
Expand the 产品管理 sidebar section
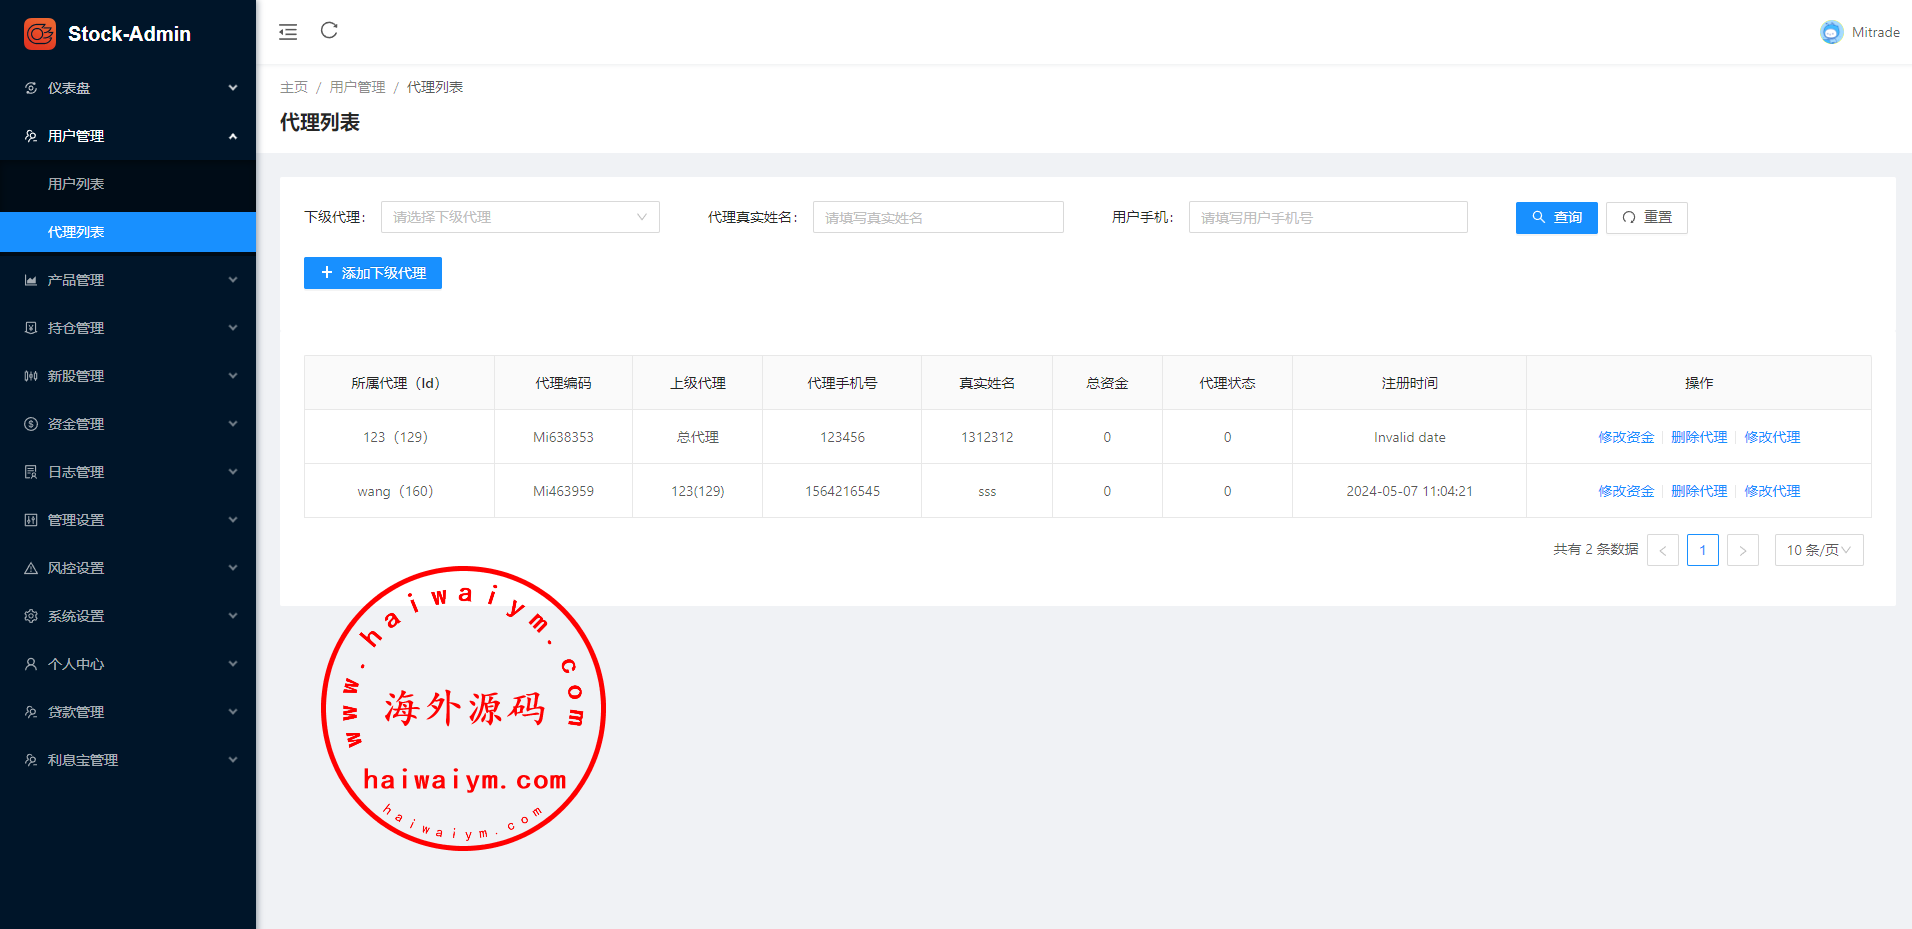click(x=128, y=280)
